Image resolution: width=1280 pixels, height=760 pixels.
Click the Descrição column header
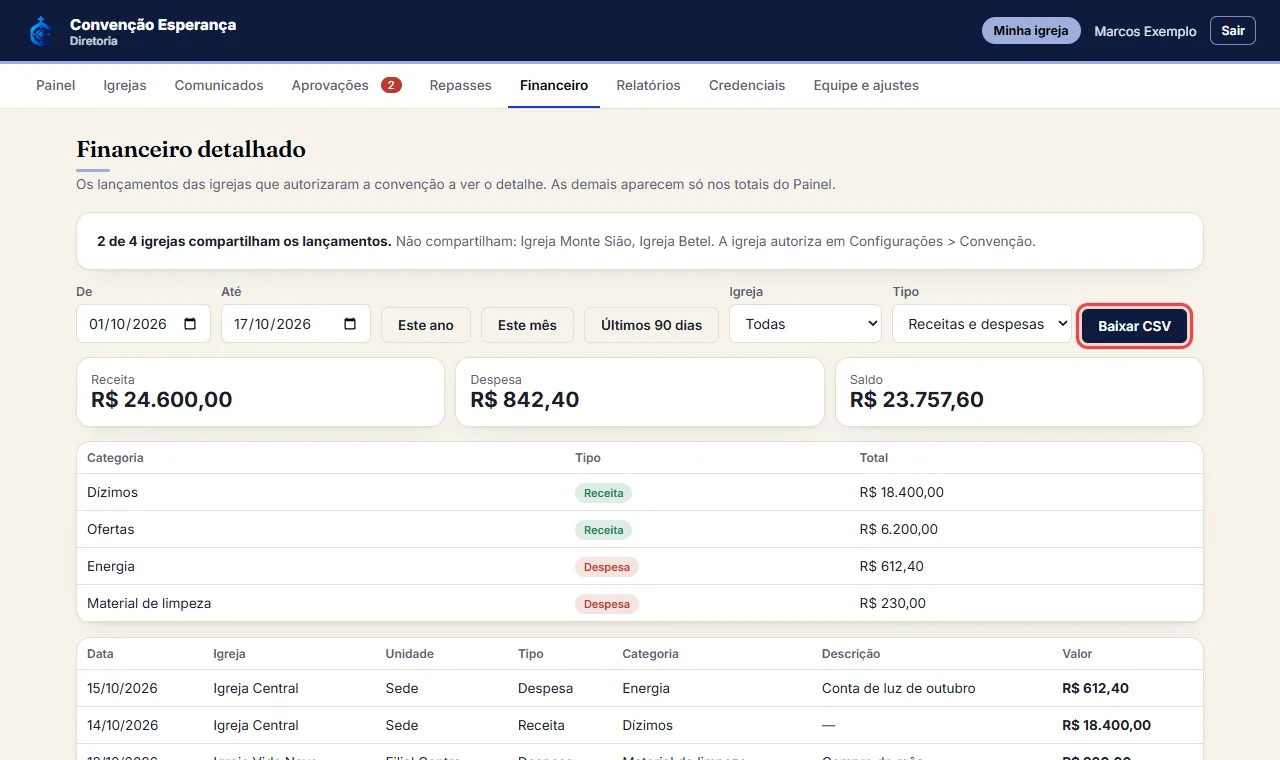851,654
